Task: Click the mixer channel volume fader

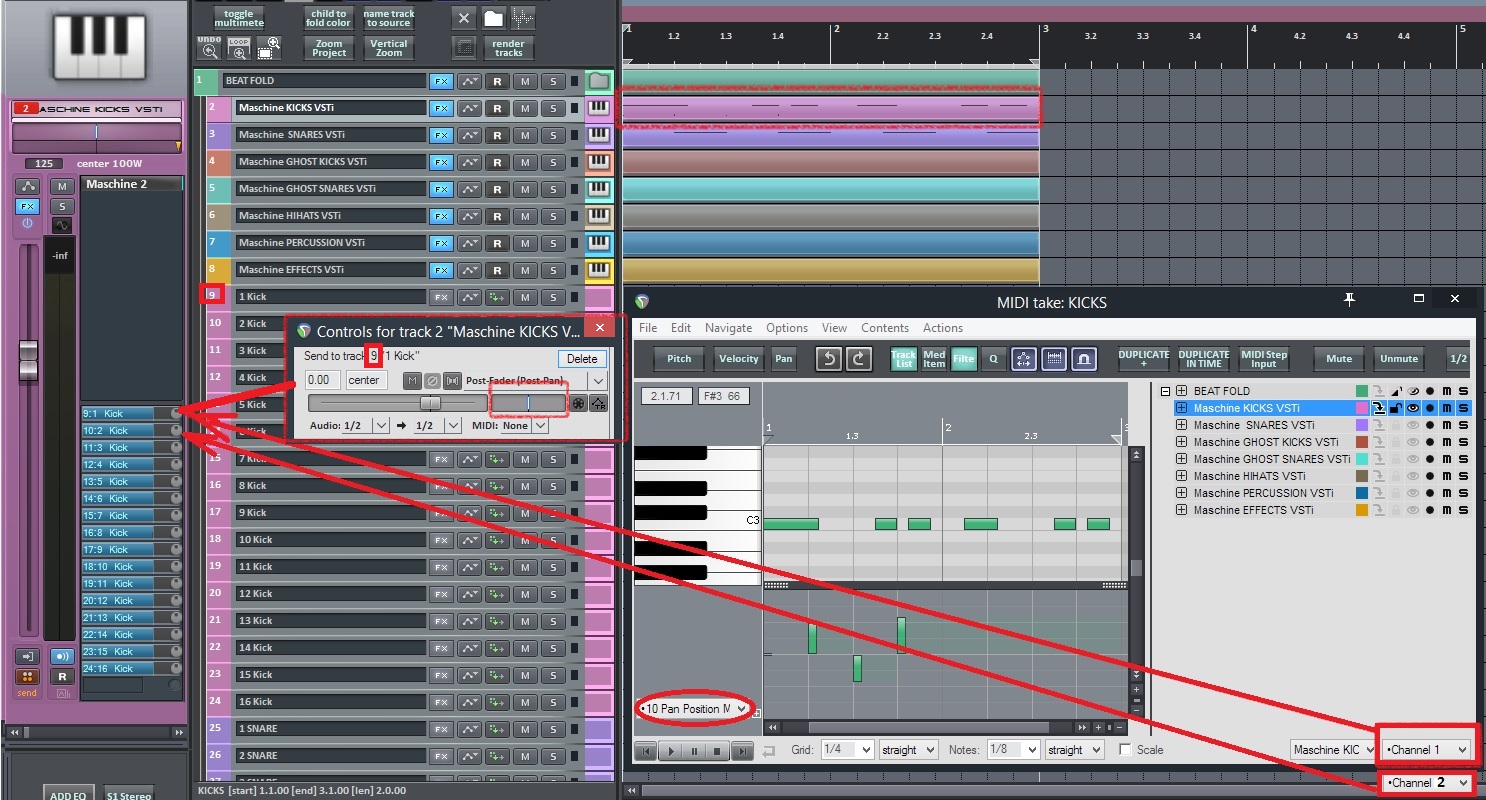Action: click(x=28, y=360)
